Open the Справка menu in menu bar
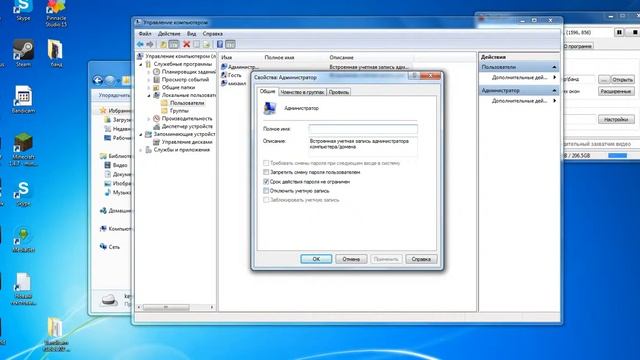 click(213, 33)
